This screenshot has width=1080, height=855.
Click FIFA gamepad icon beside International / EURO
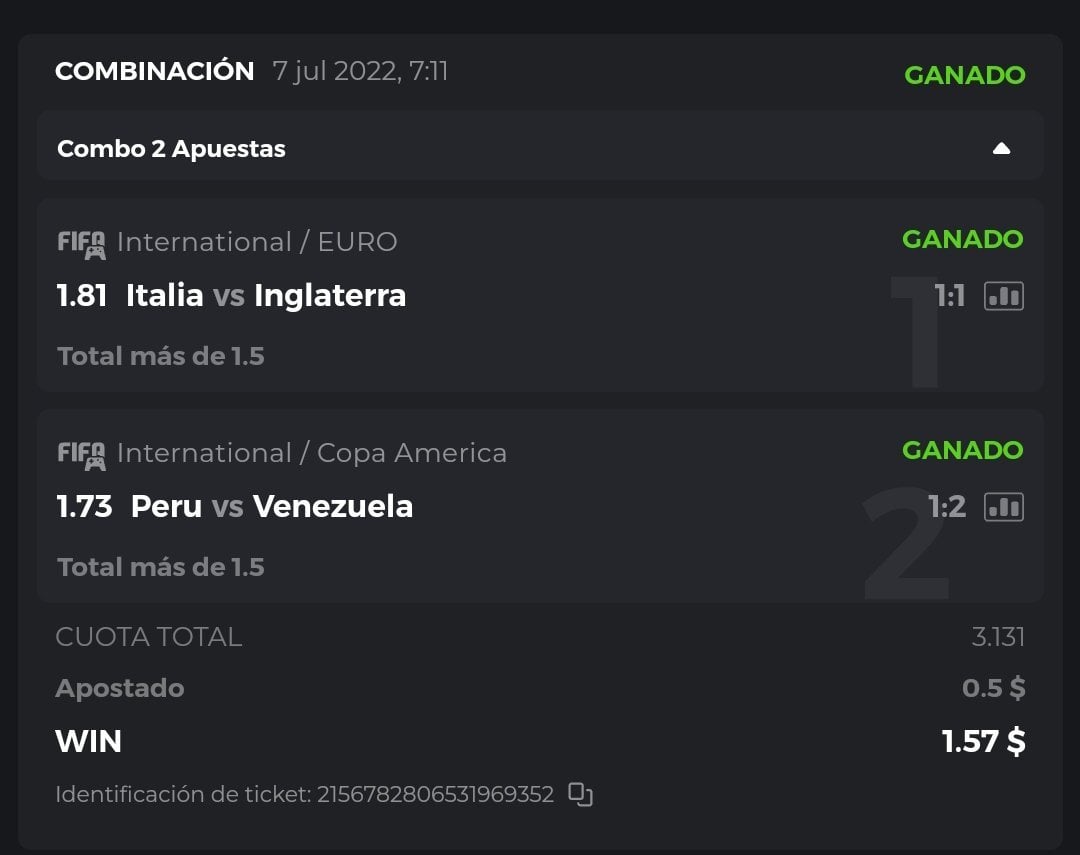pos(81,243)
